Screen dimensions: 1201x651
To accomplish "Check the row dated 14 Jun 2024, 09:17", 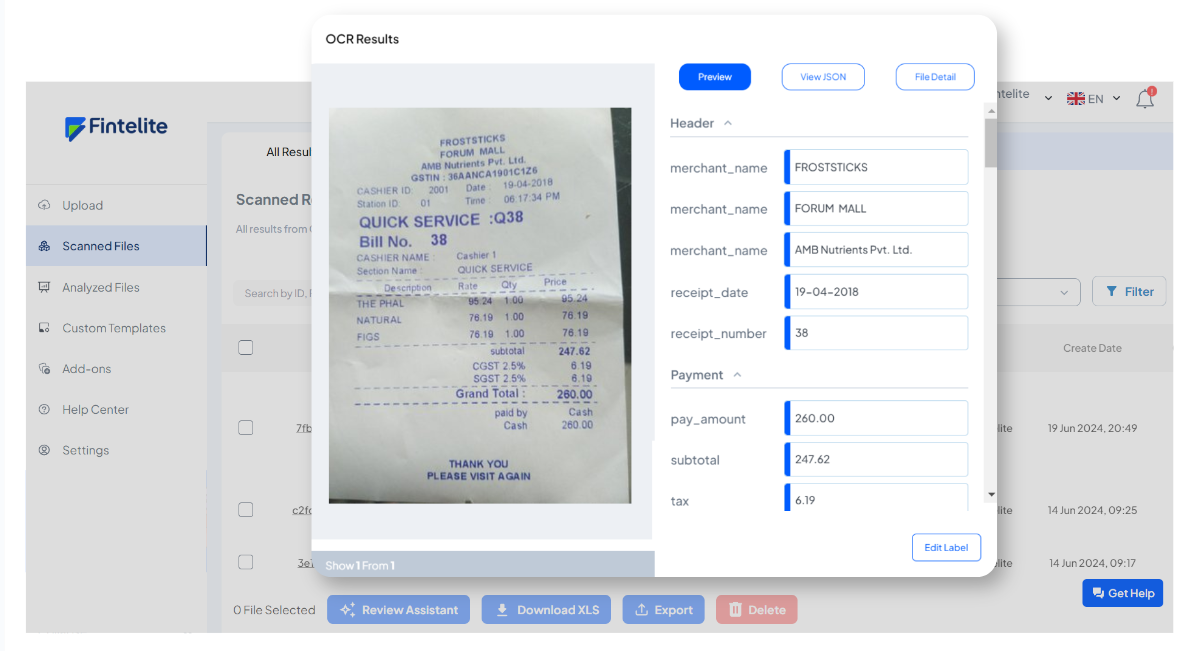I will [x=245, y=563].
